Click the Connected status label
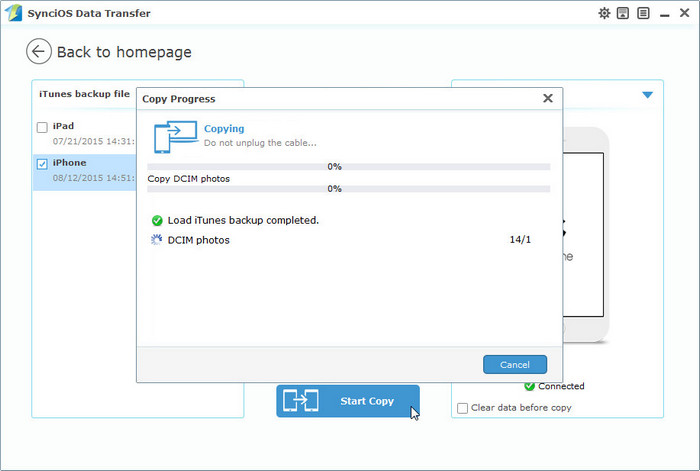The height and width of the screenshot is (471, 700). tap(561, 386)
